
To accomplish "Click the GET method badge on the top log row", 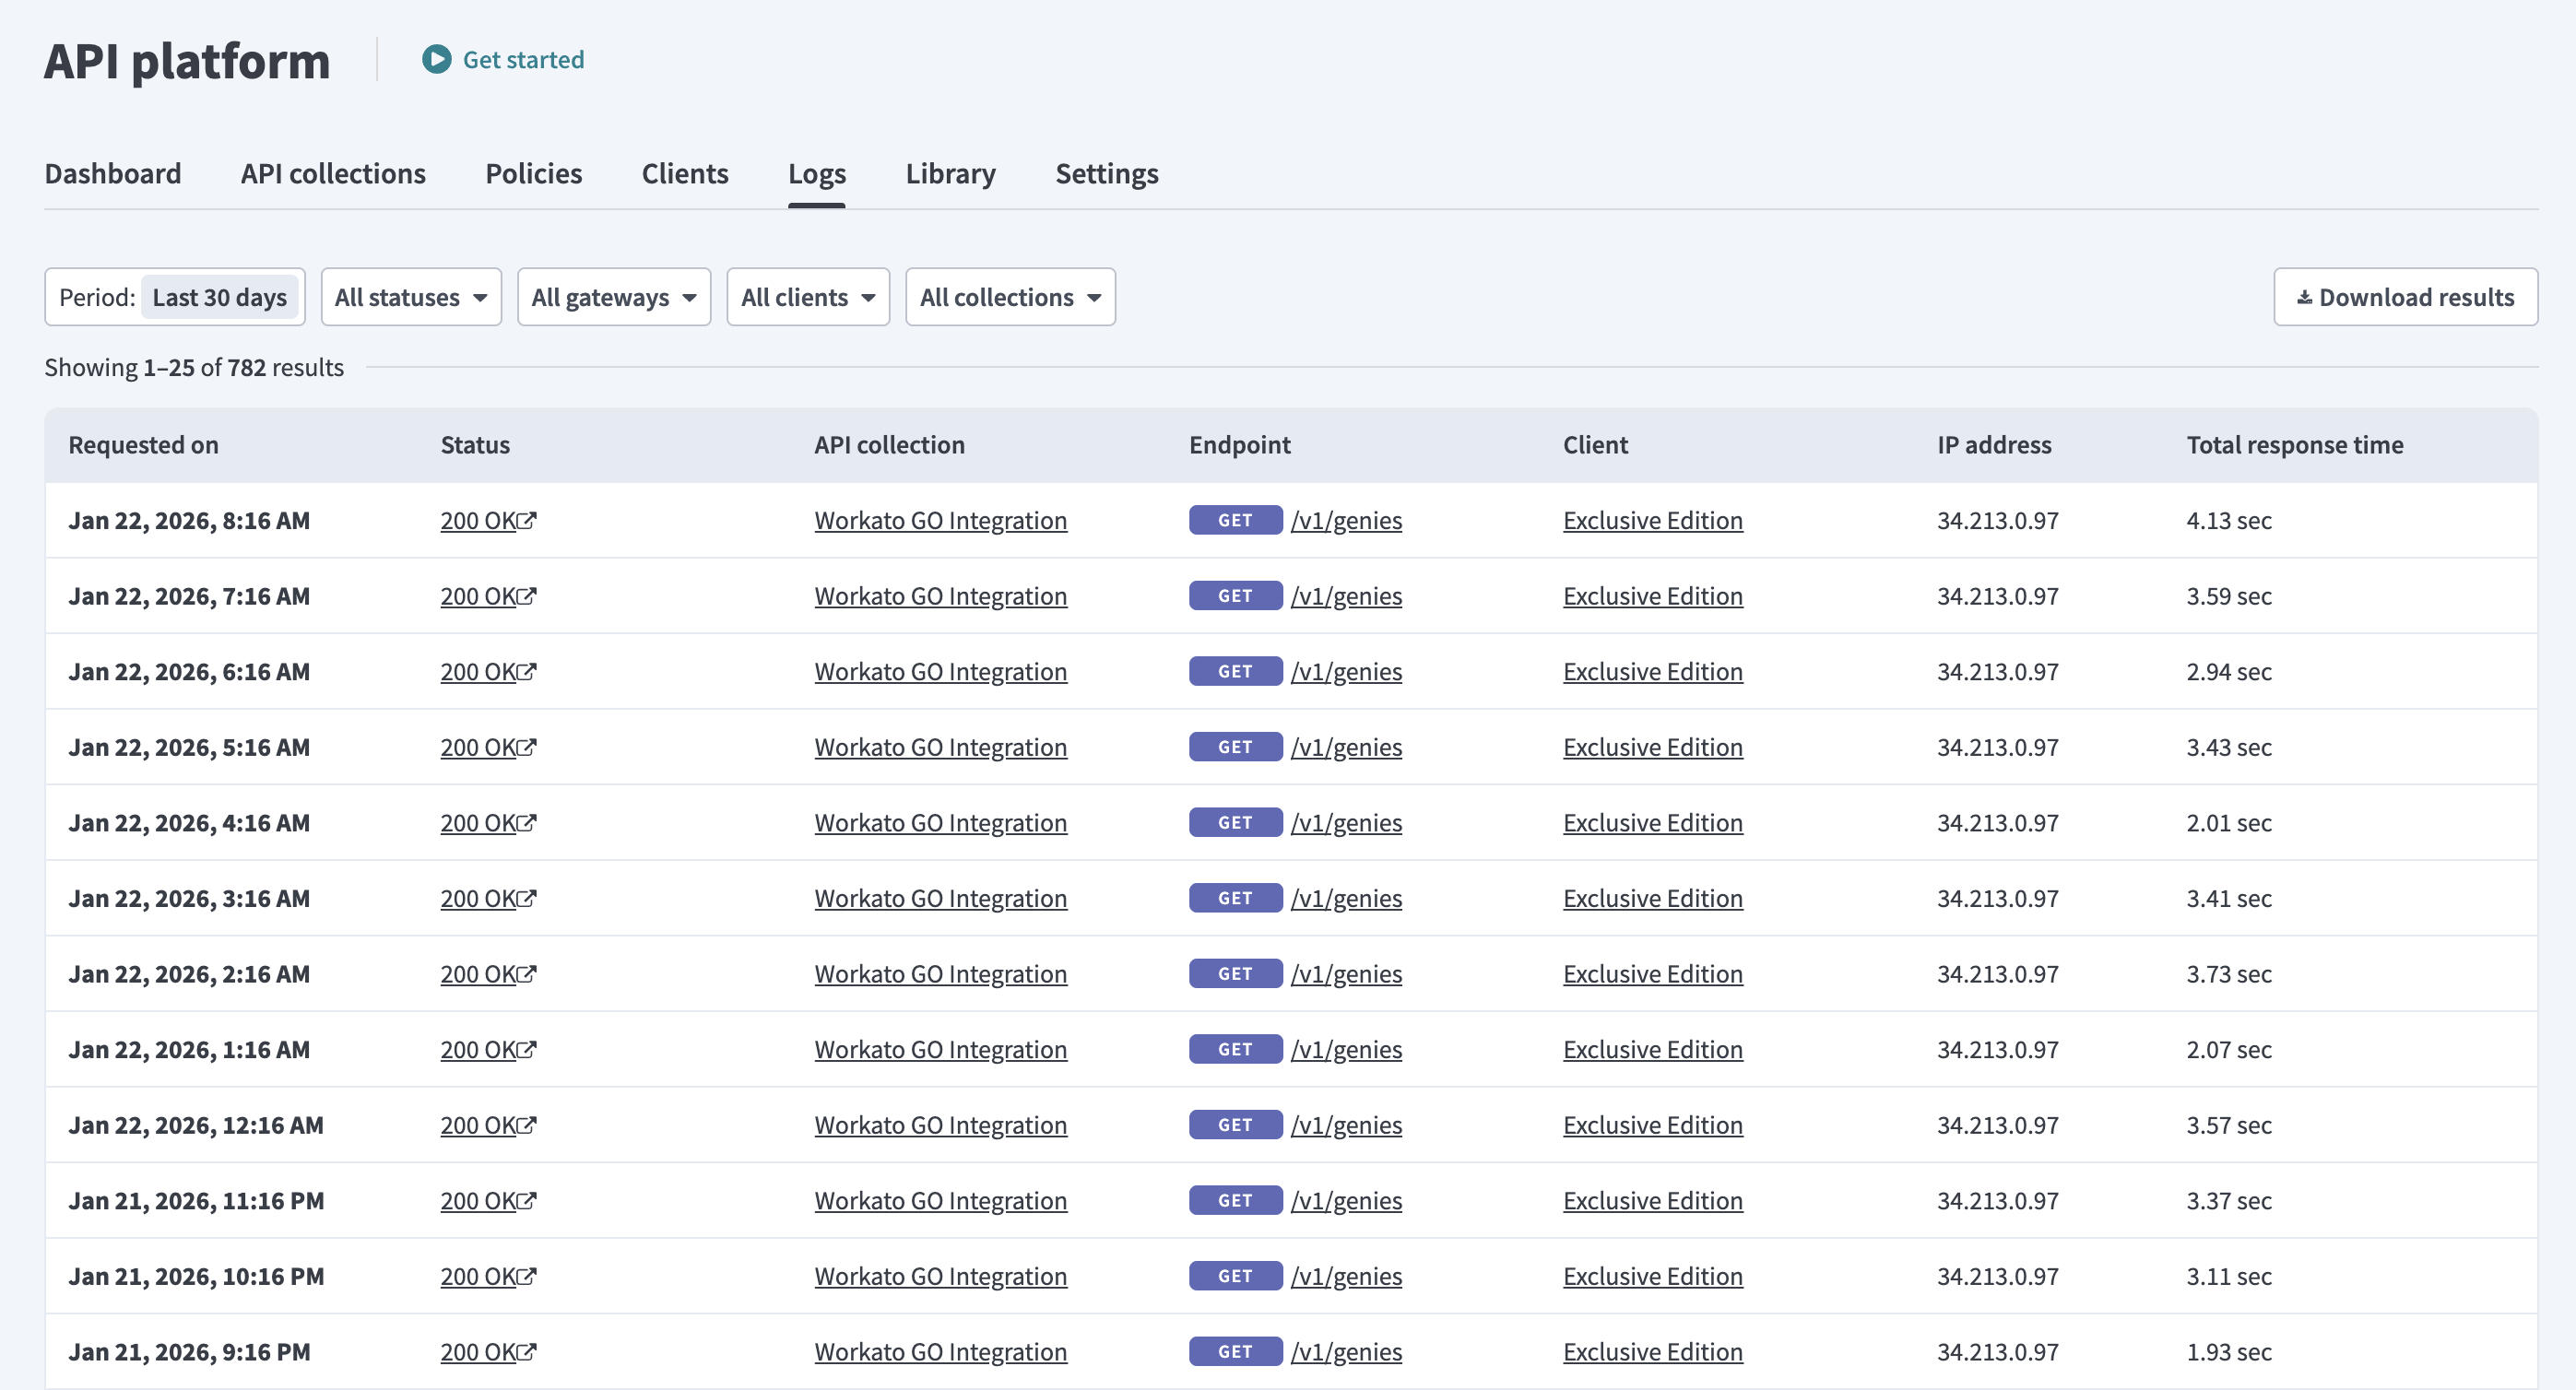I will (1235, 520).
